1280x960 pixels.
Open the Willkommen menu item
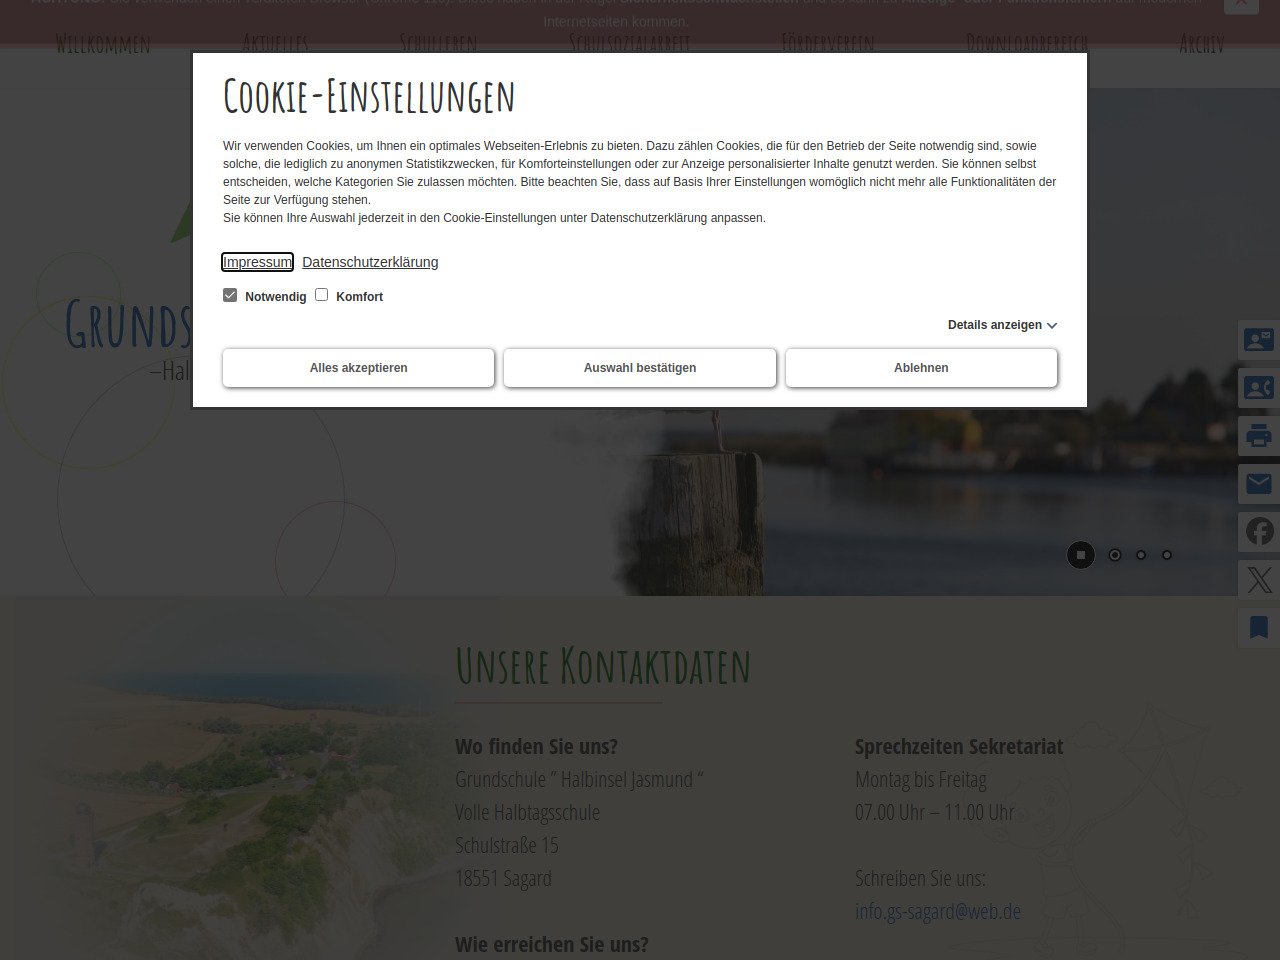pos(103,44)
